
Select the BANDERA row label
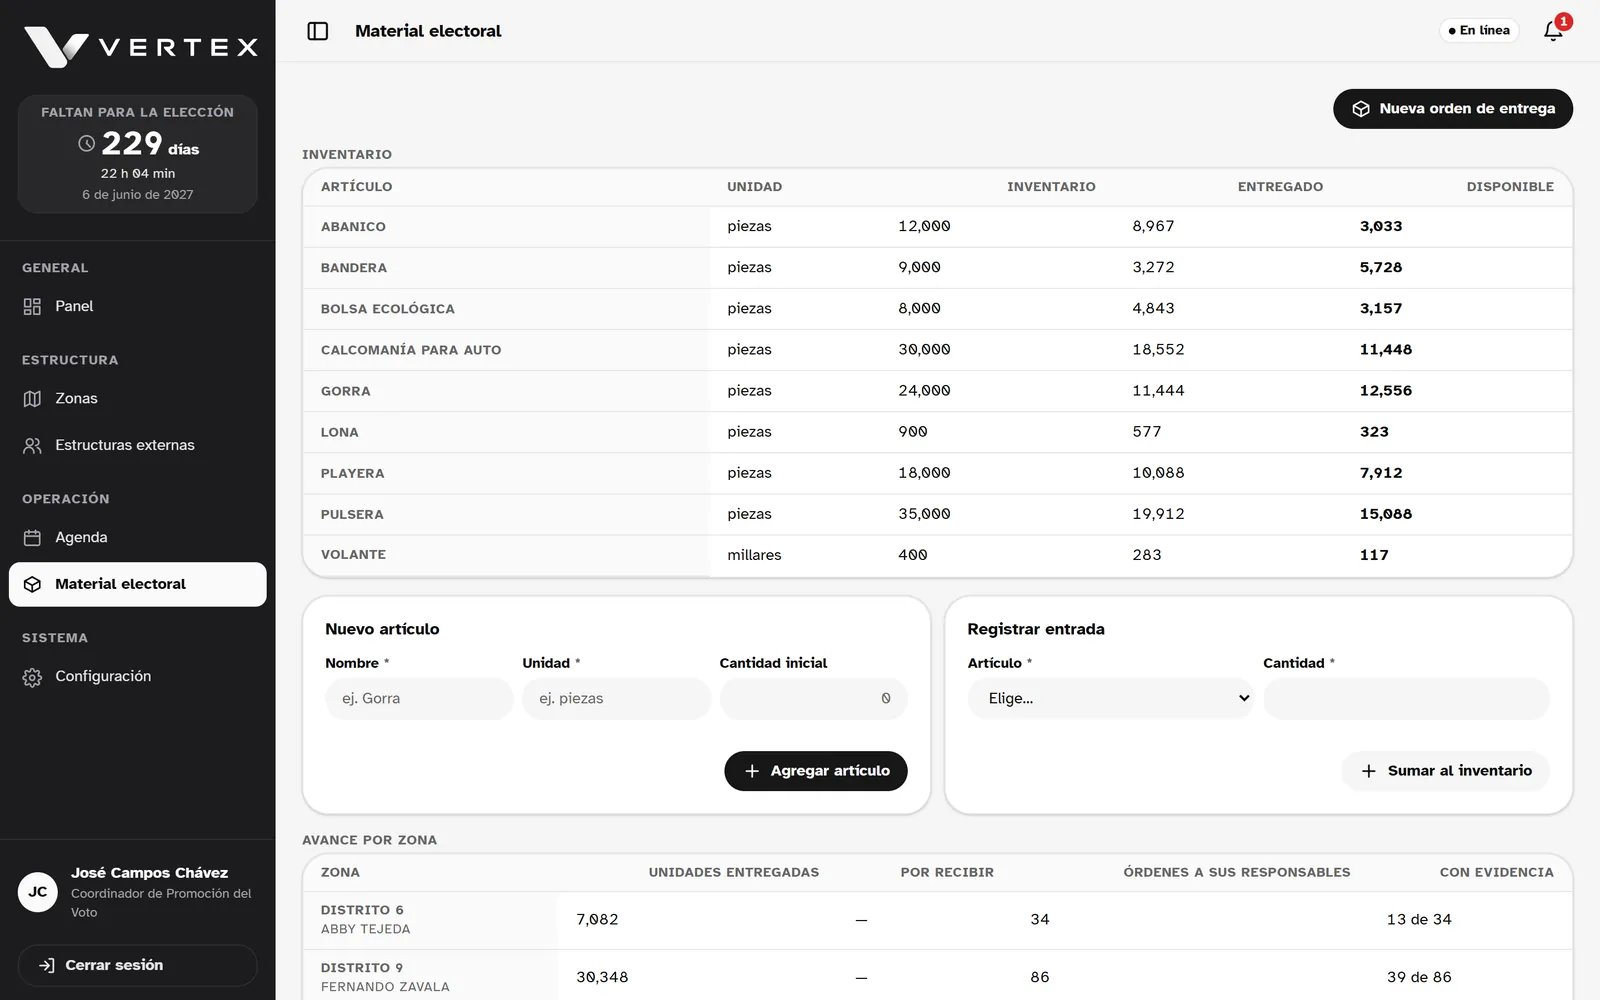[x=354, y=268]
